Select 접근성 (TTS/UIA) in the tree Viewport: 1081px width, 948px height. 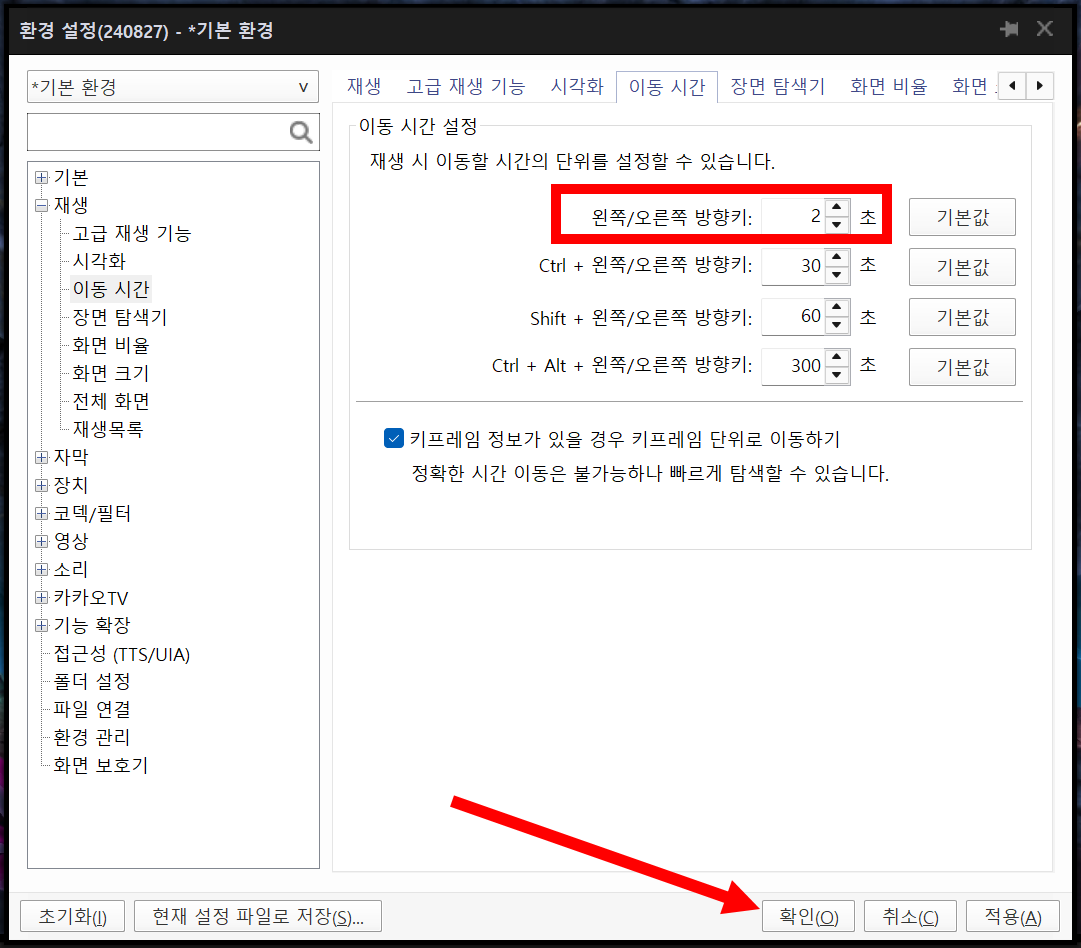pos(121,654)
